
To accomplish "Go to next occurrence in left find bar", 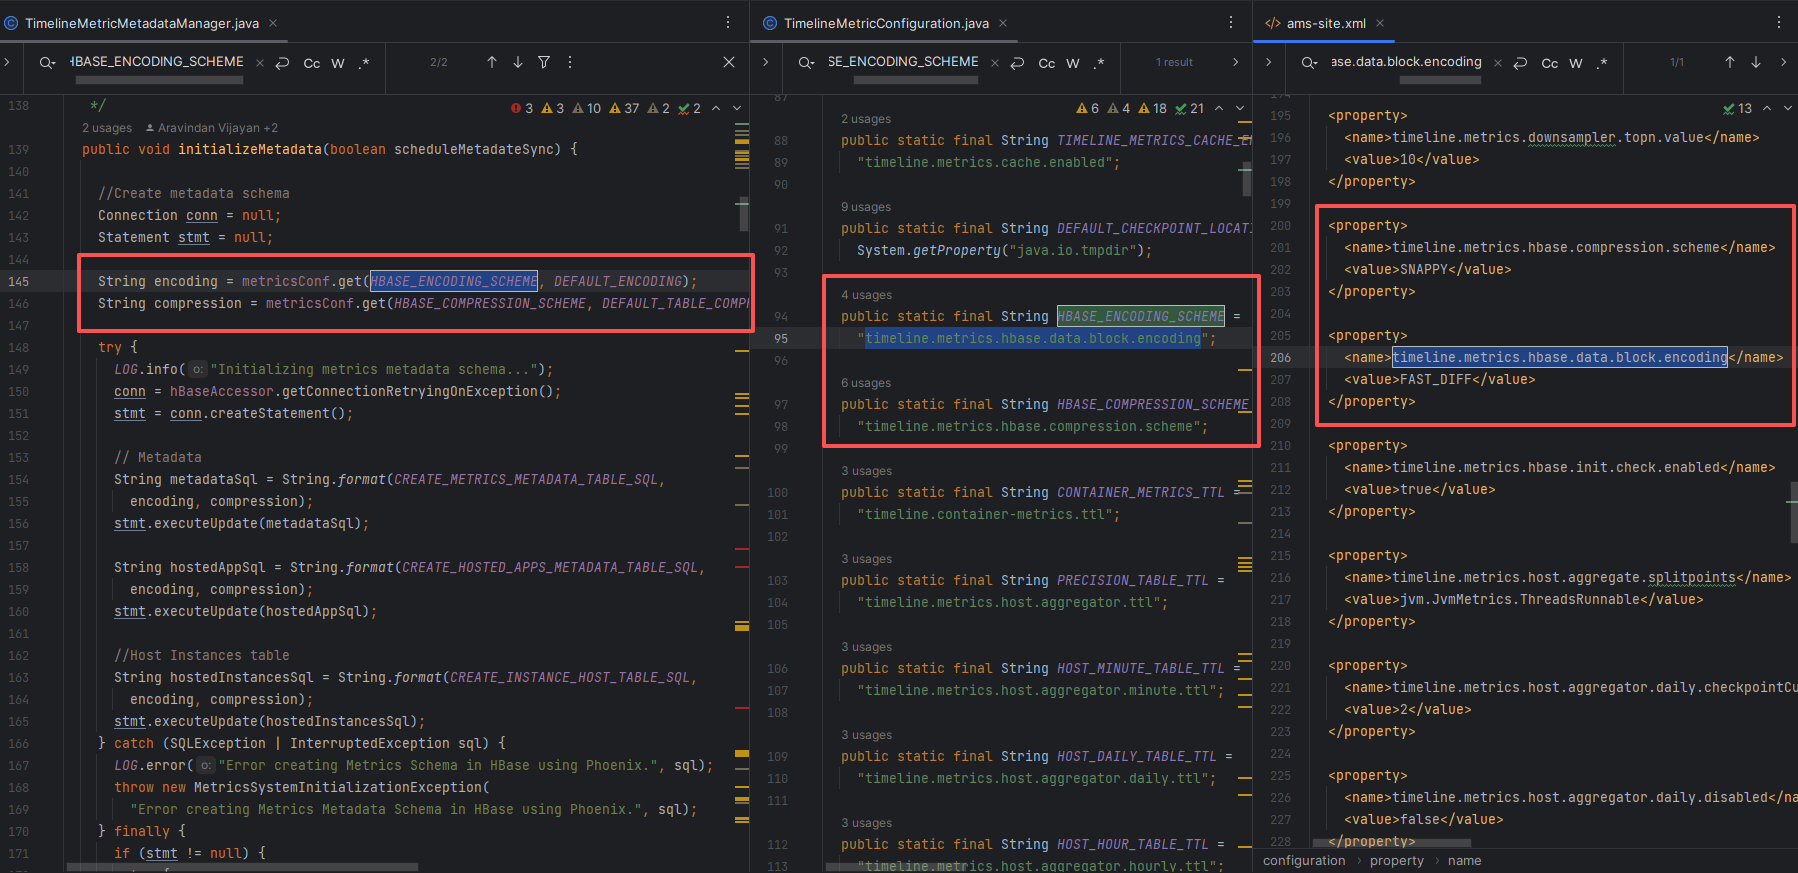I will [518, 62].
